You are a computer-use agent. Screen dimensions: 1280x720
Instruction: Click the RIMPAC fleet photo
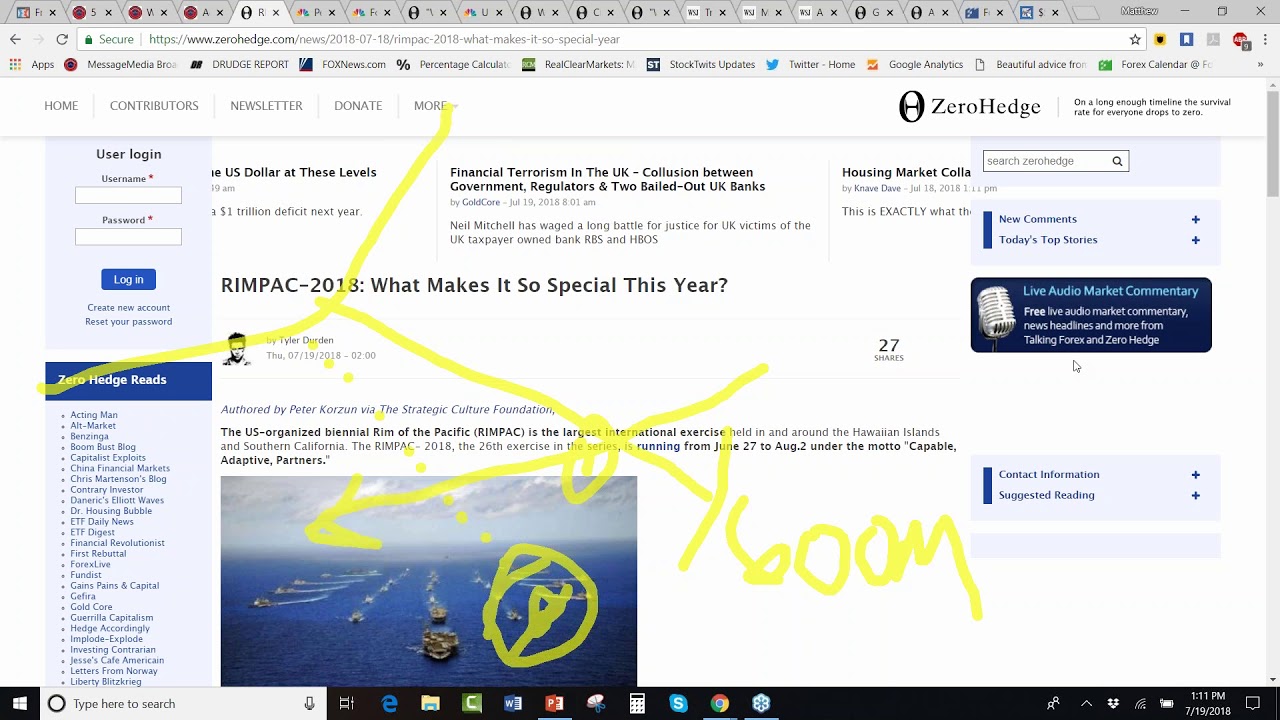click(428, 581)
